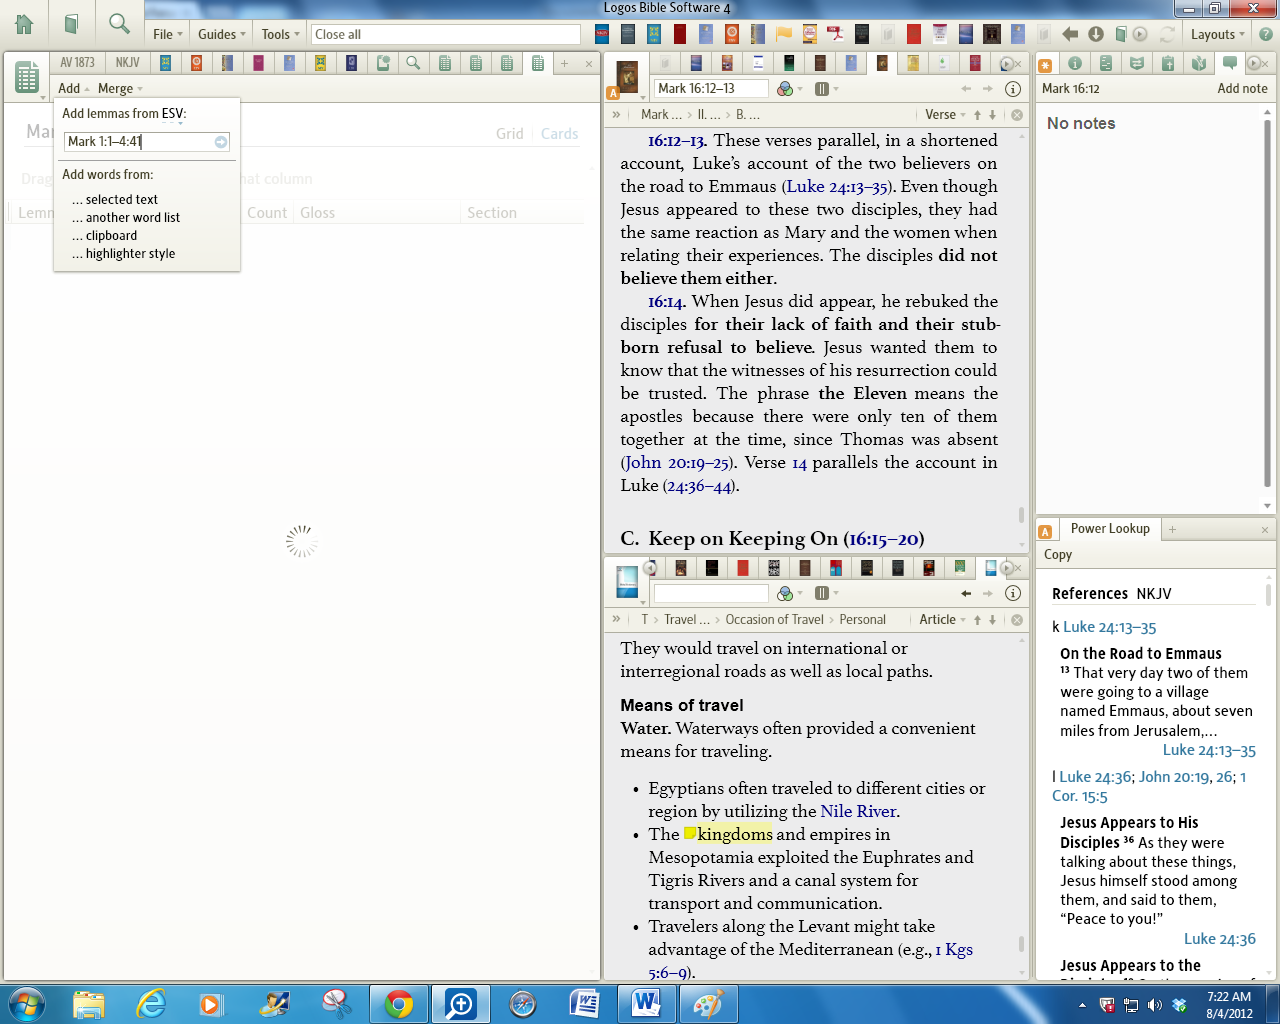Expand the File menu
Viewport: 1280px width, 1024px height.
coord(167,34)
